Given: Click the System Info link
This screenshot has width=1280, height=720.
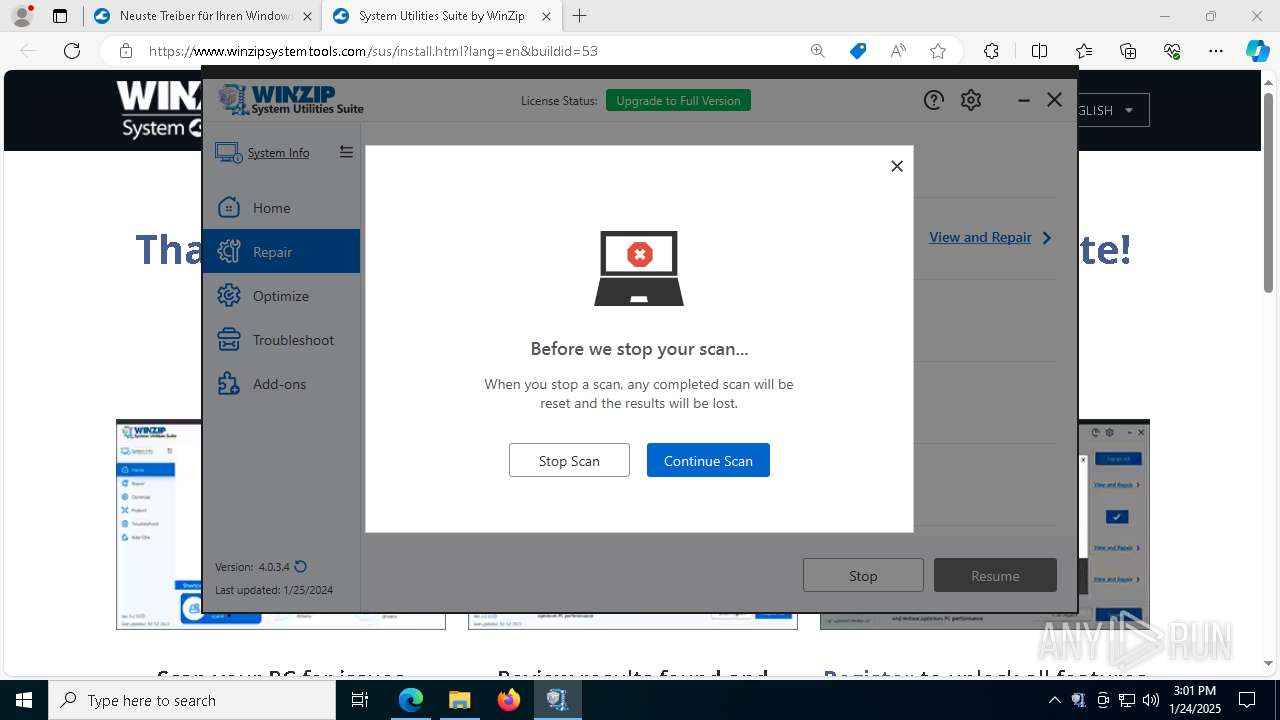Looking at the screenshot, I should coord(278,153).
